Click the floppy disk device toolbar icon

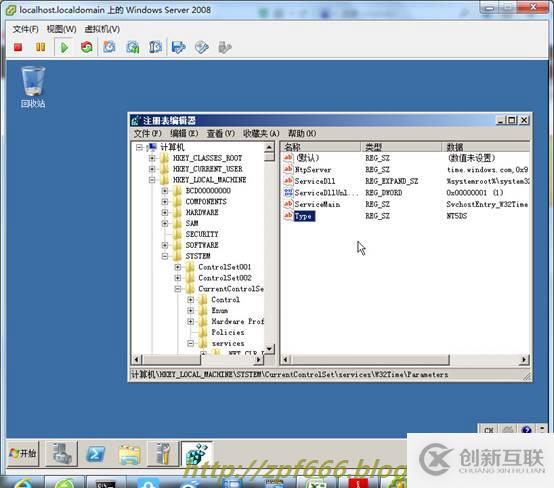click(x=178, y=47)
